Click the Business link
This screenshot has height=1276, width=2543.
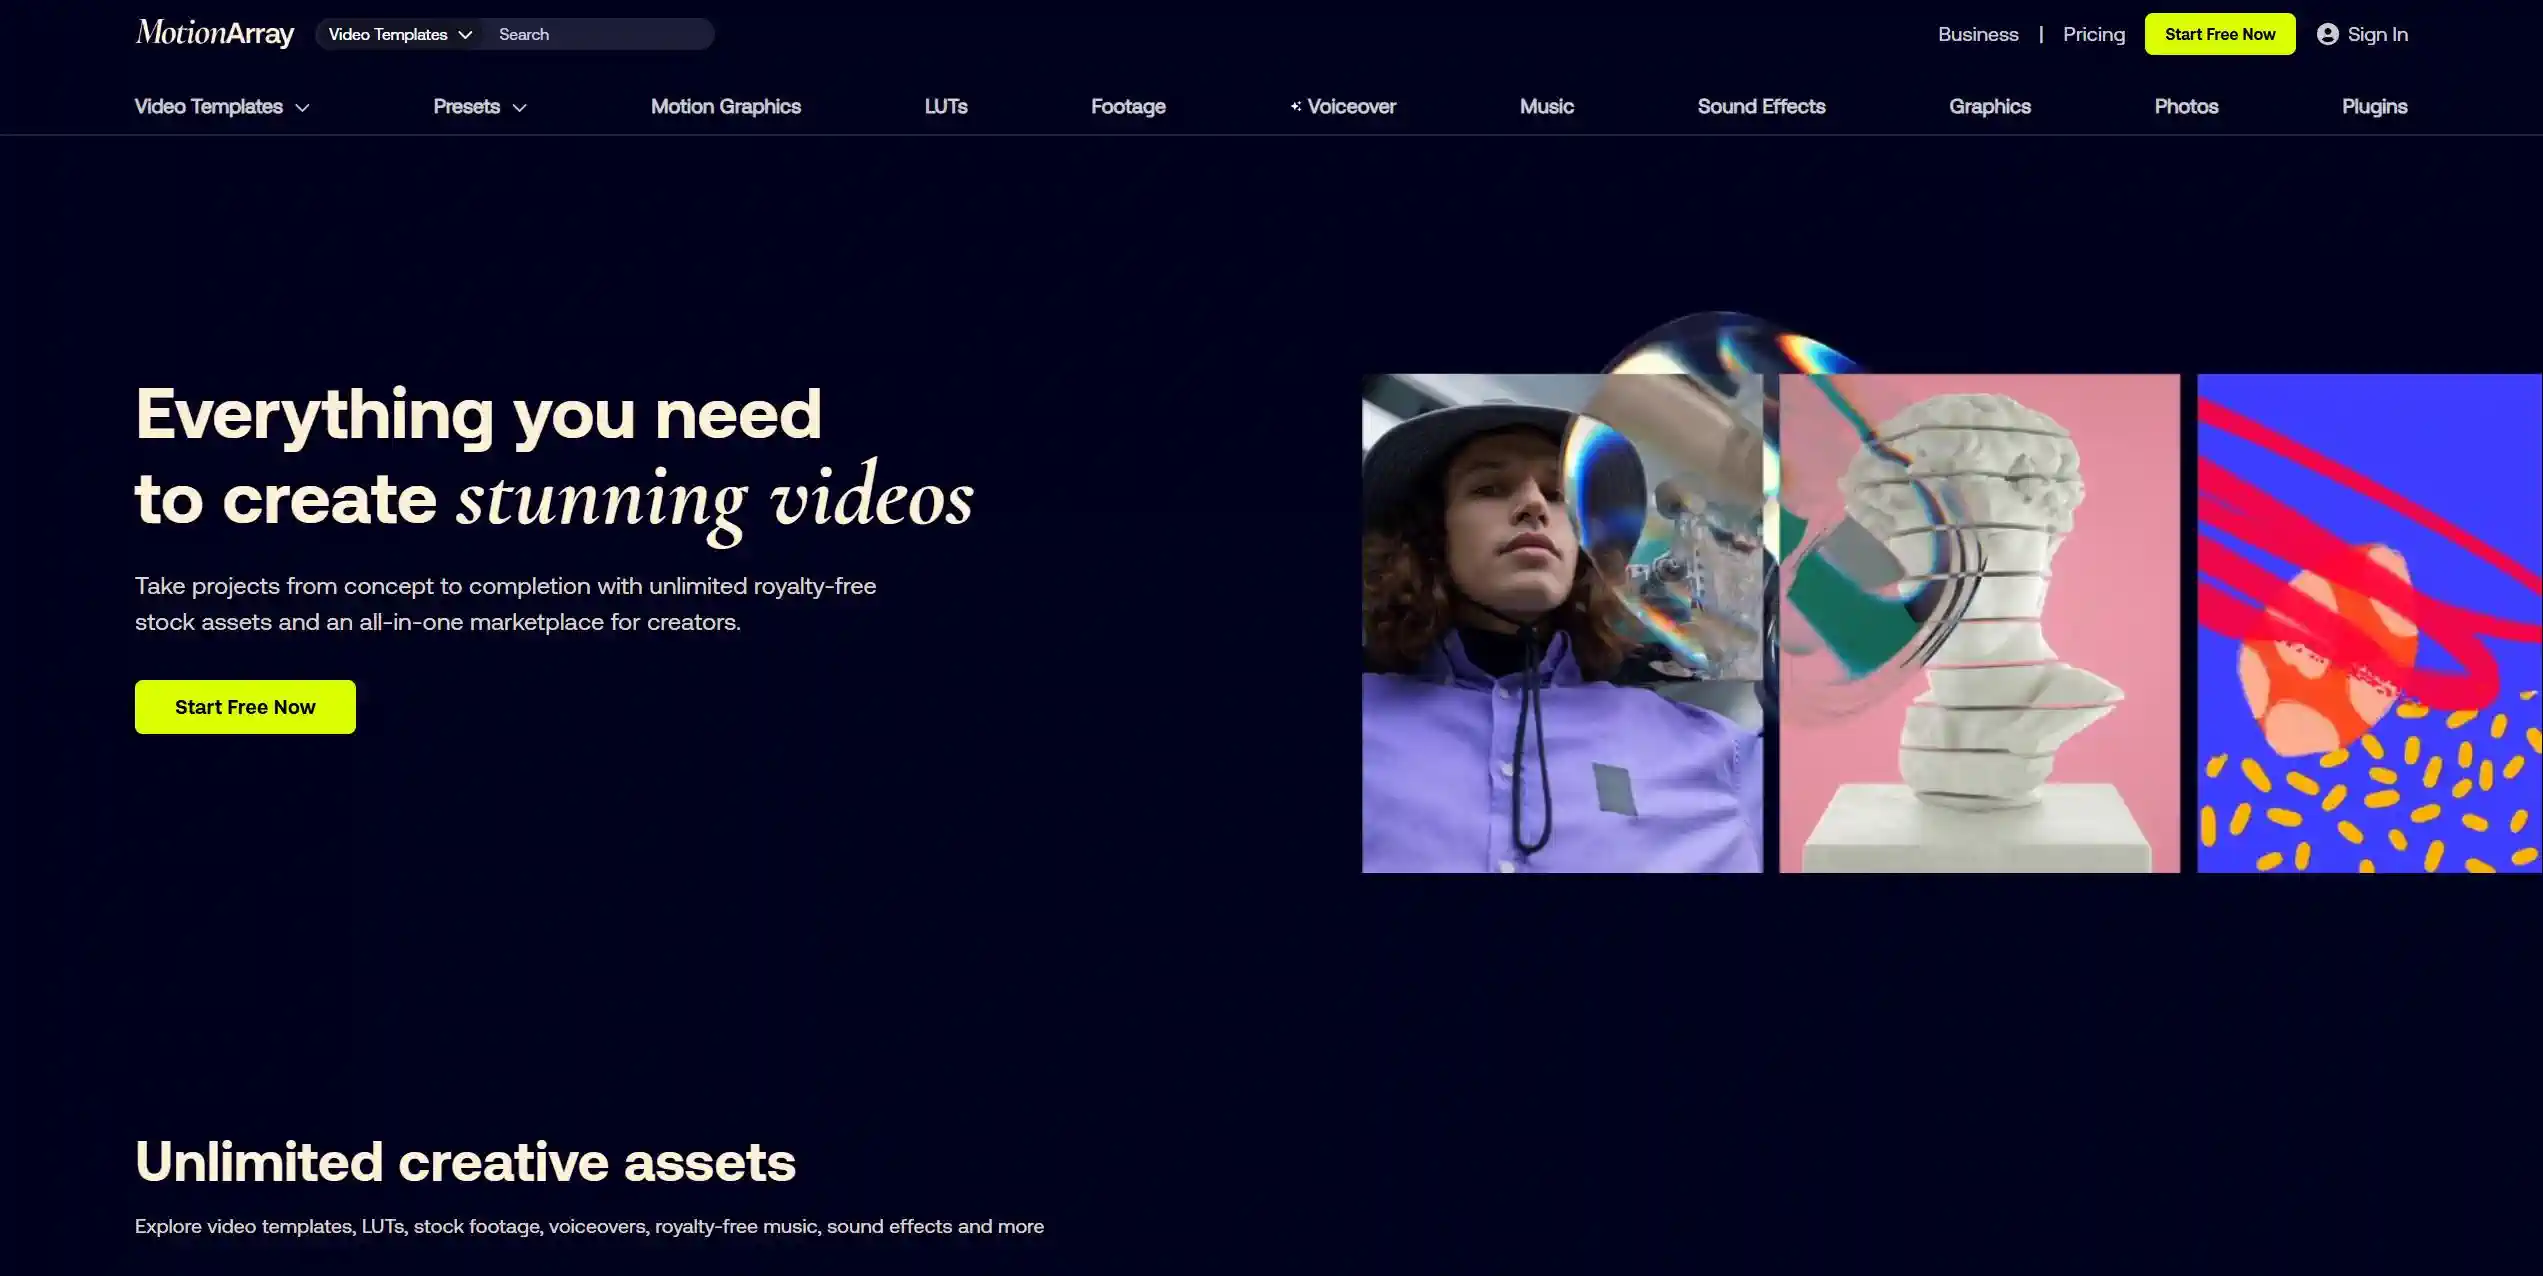pos(1977,34)
